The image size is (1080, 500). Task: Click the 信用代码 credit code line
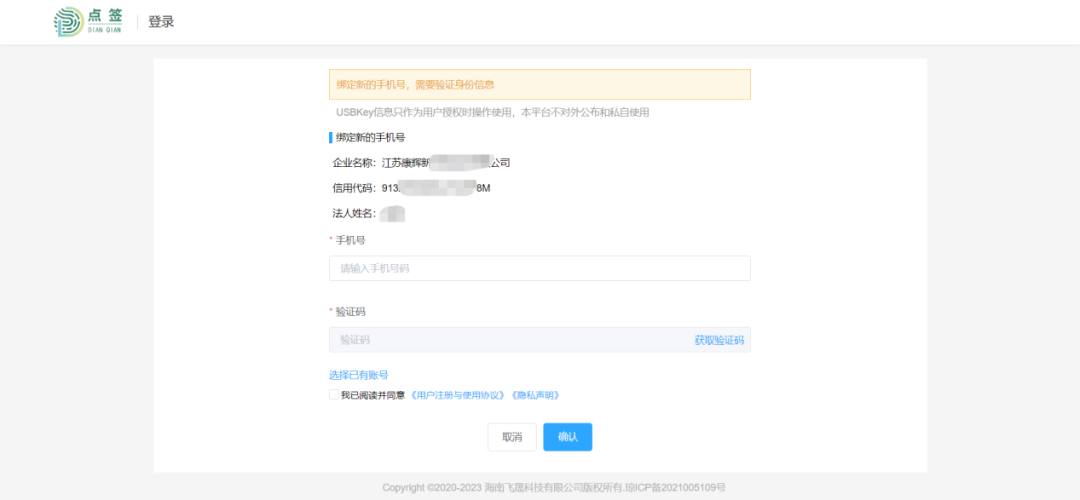[x=411, y=188]
